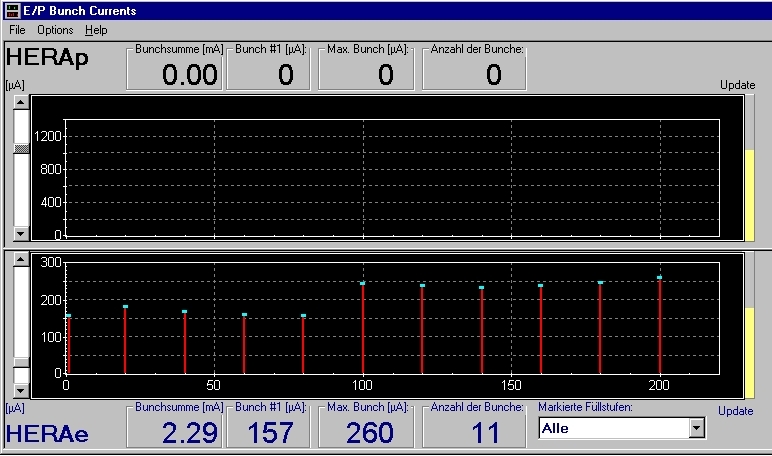Click the 150 x-axis label in HERAe chart
This screenshot has width=772, height=456.
[x=511, y=385]
